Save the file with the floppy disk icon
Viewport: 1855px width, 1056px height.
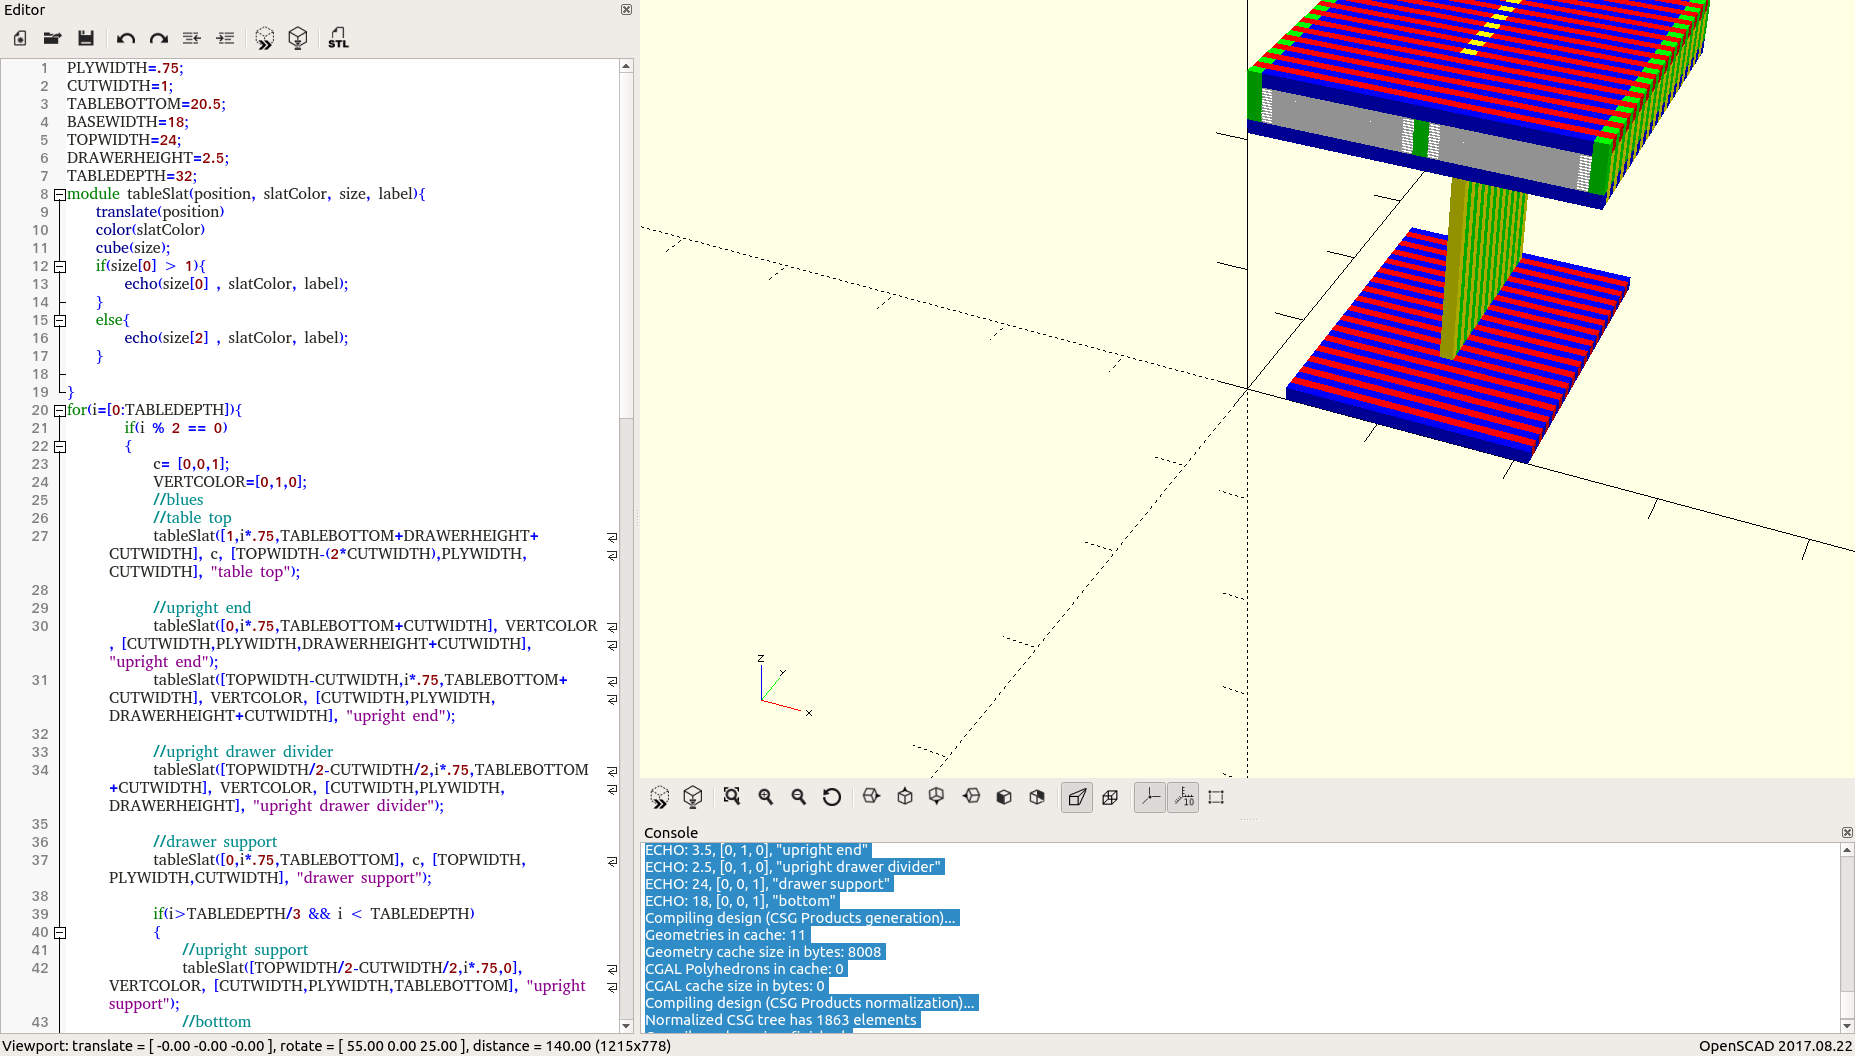[86, 38]
